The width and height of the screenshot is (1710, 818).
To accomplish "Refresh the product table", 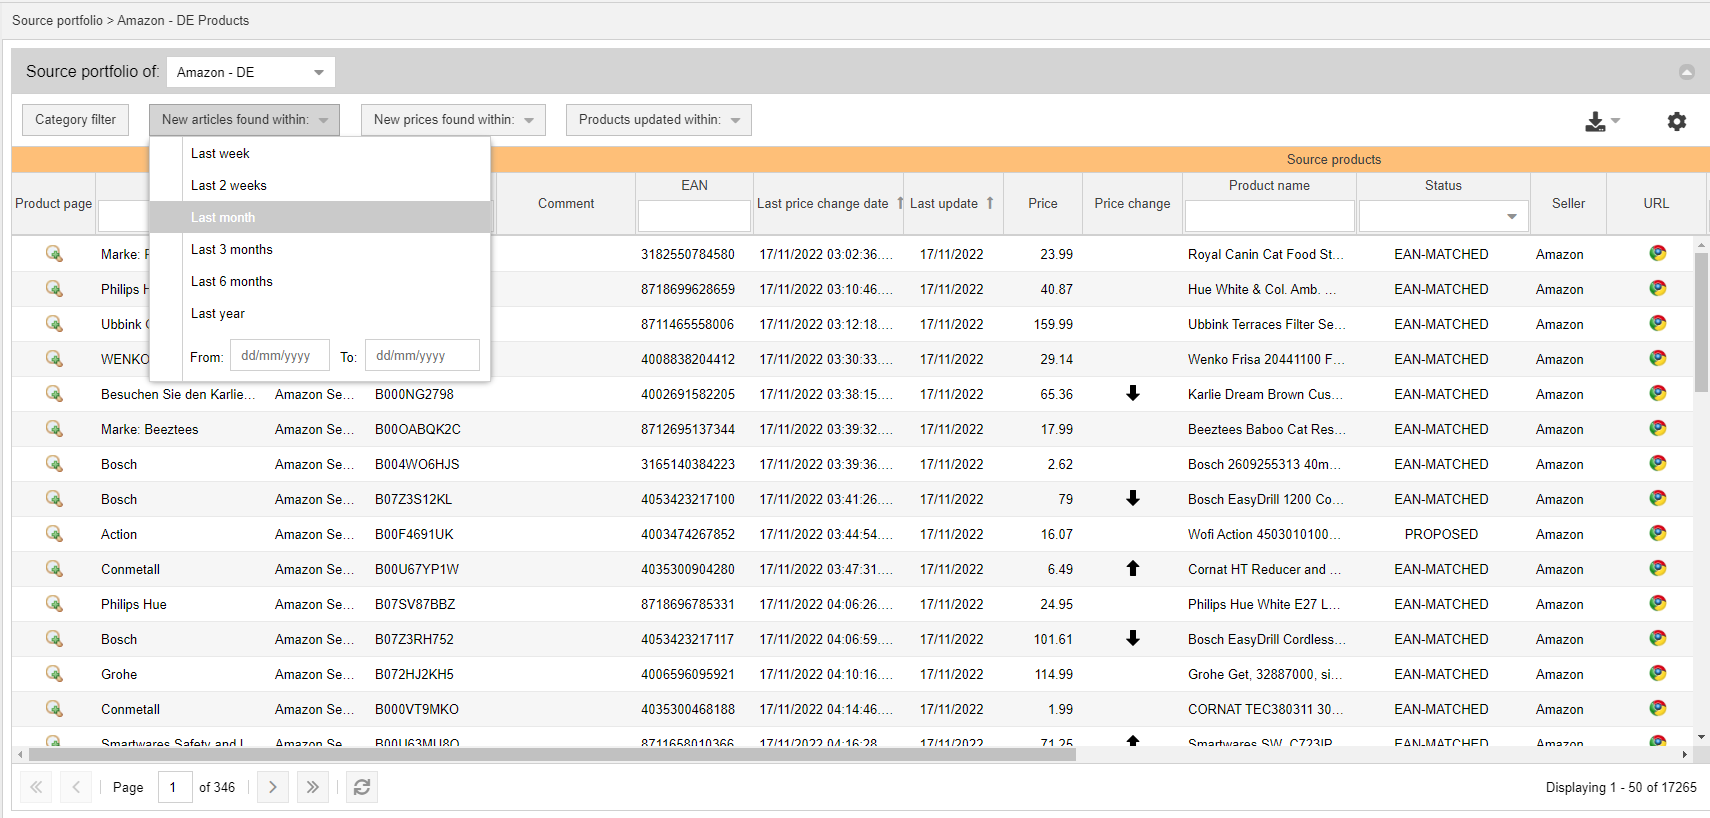I will (362, 787).
